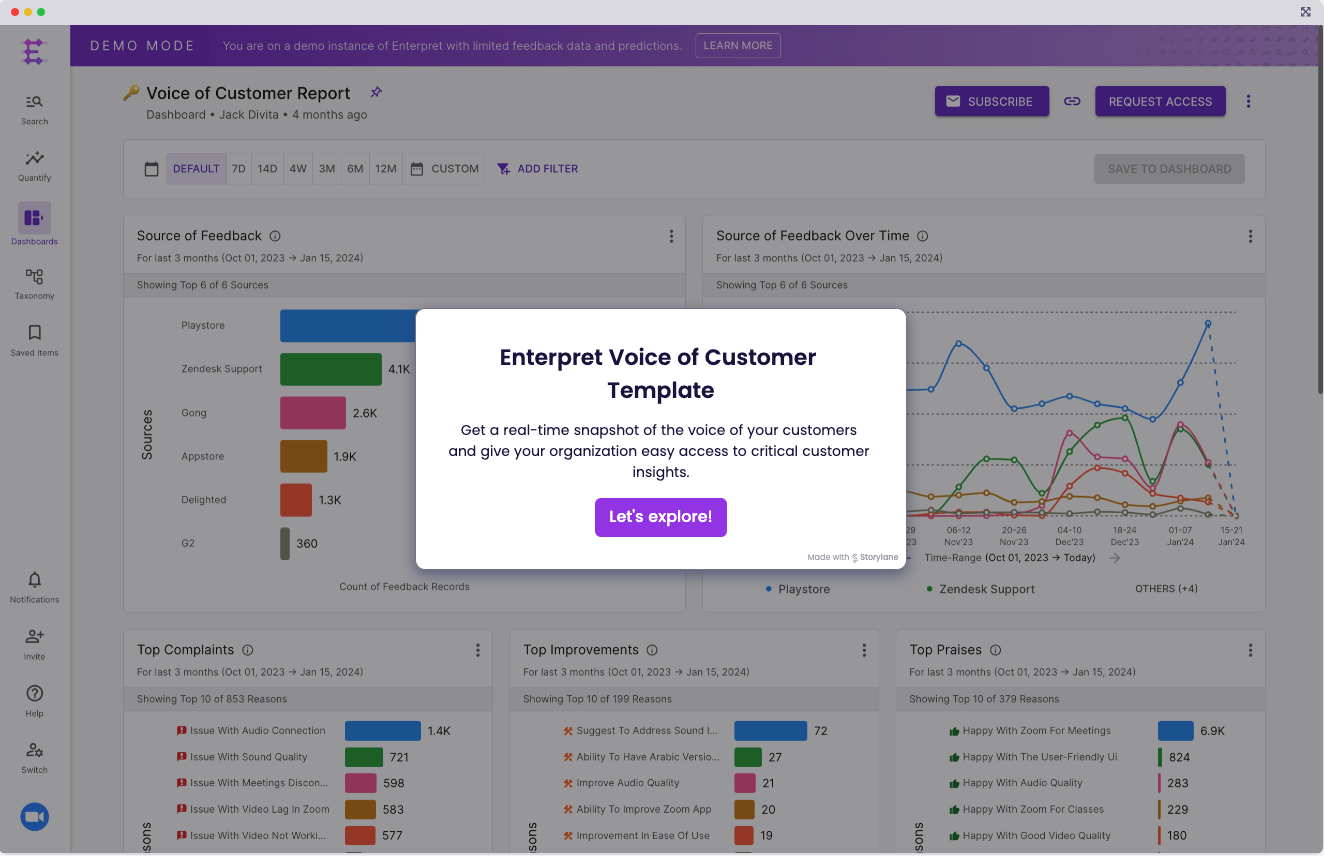The image size is (1324, 856).
Task: Select the 4W date range
Action: pyautogui.click(x=298, y=169)
